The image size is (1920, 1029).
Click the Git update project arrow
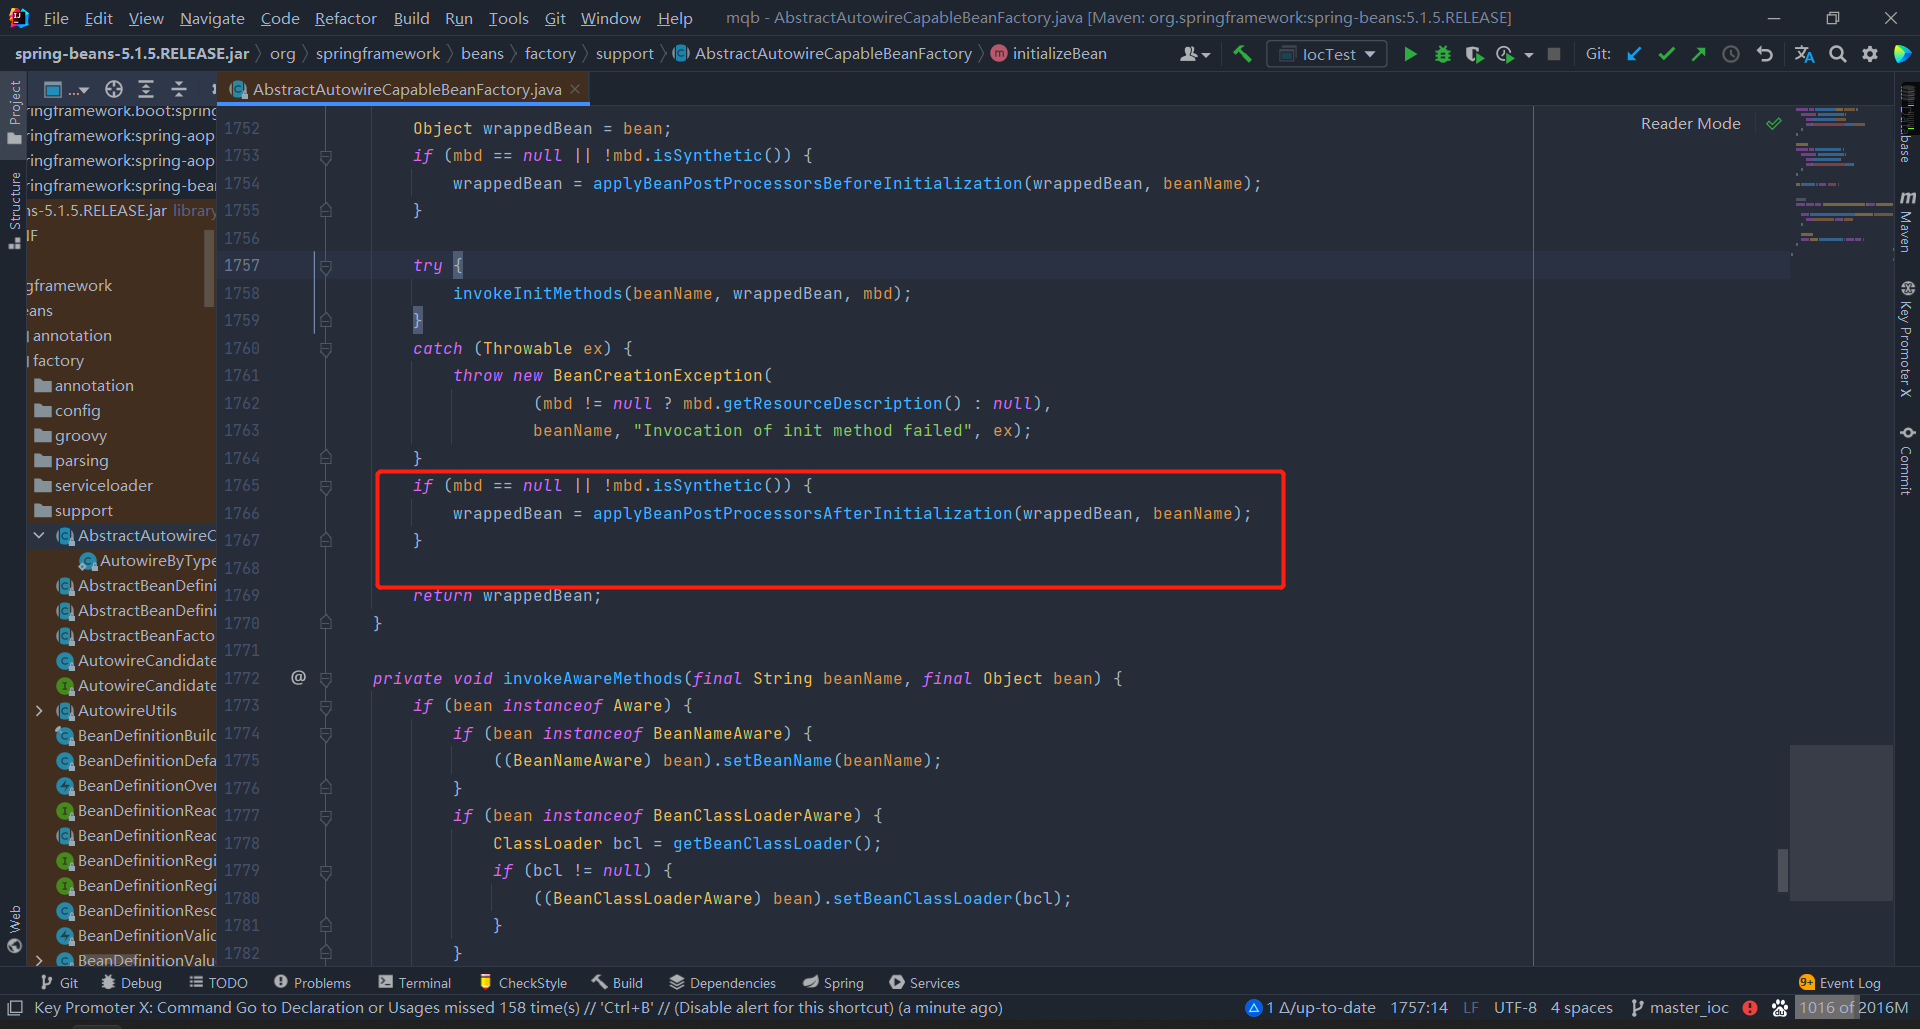1634,54
